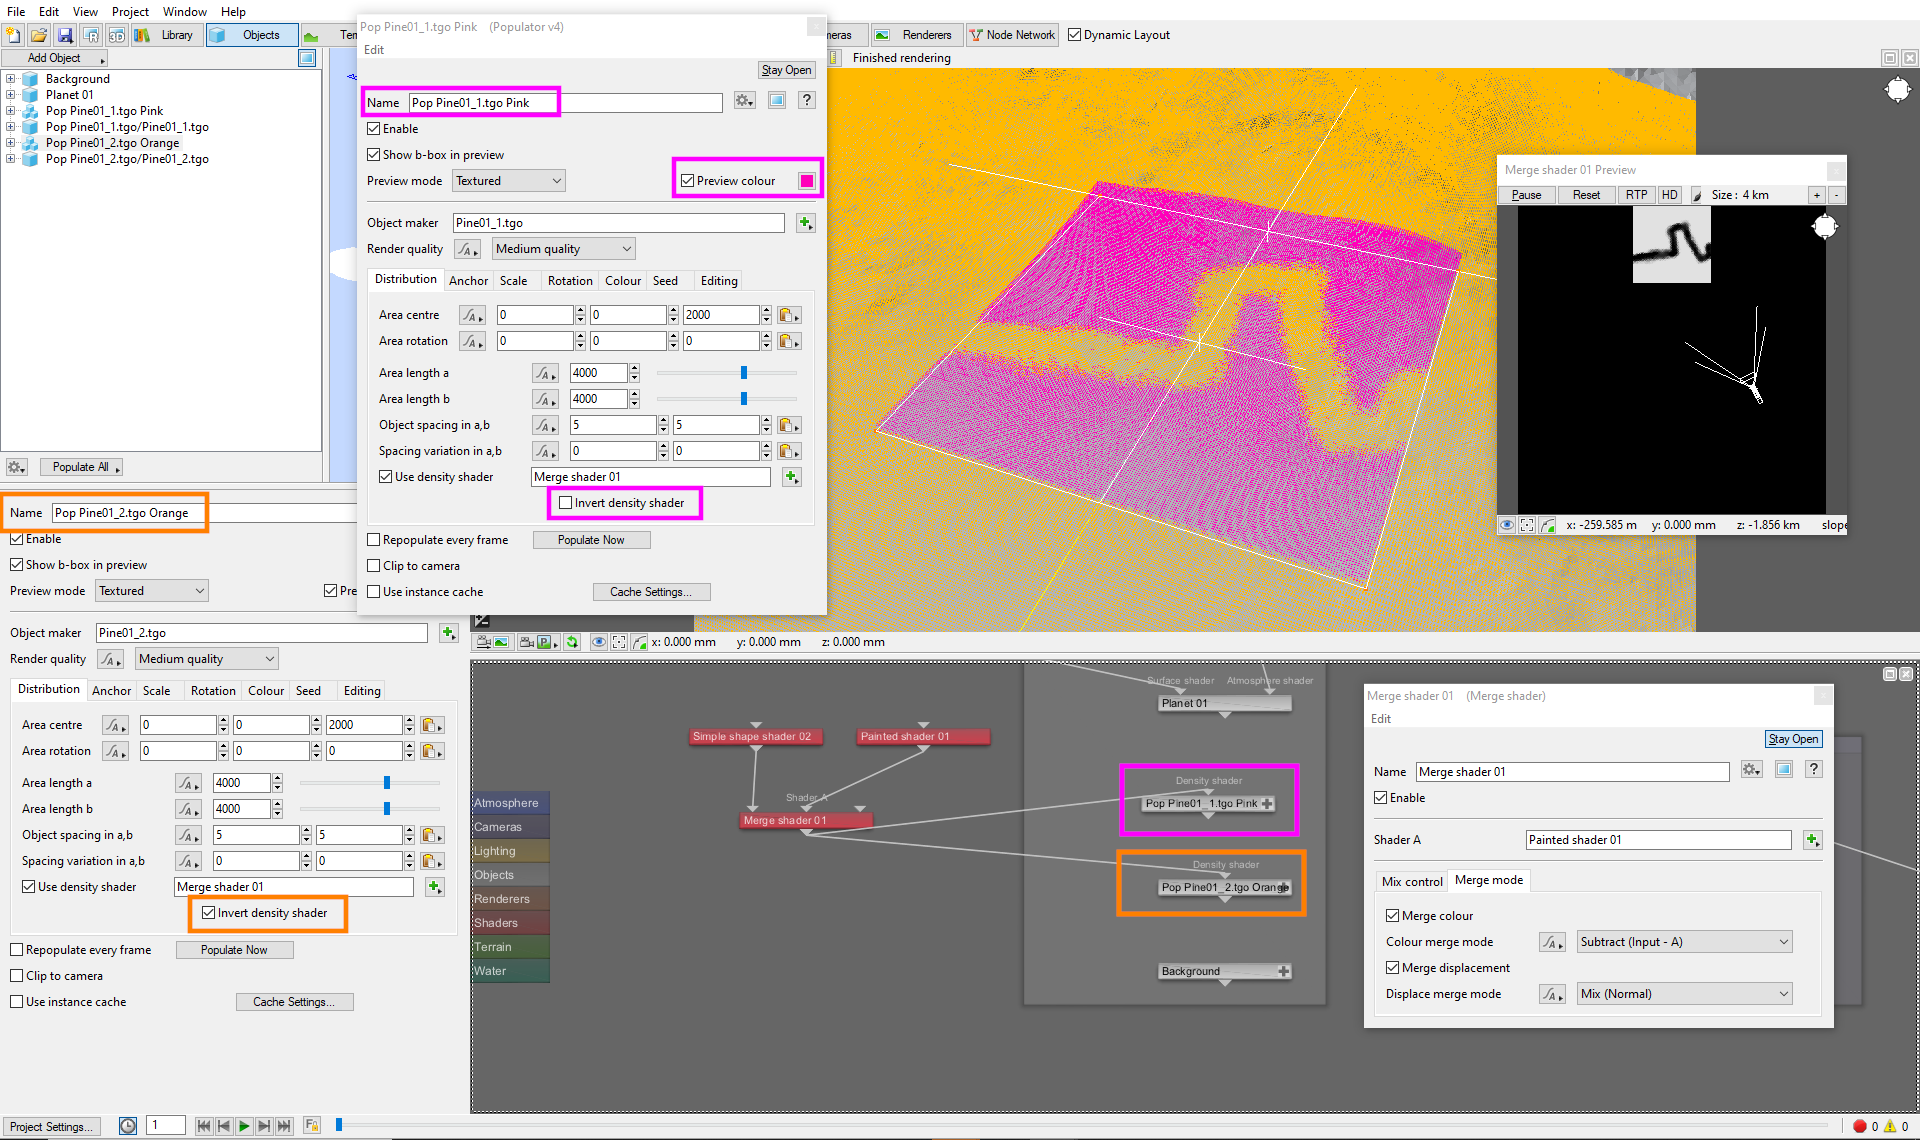Open the Library toolbar button
The image size is (1920, 1140).
pos(166,35)
